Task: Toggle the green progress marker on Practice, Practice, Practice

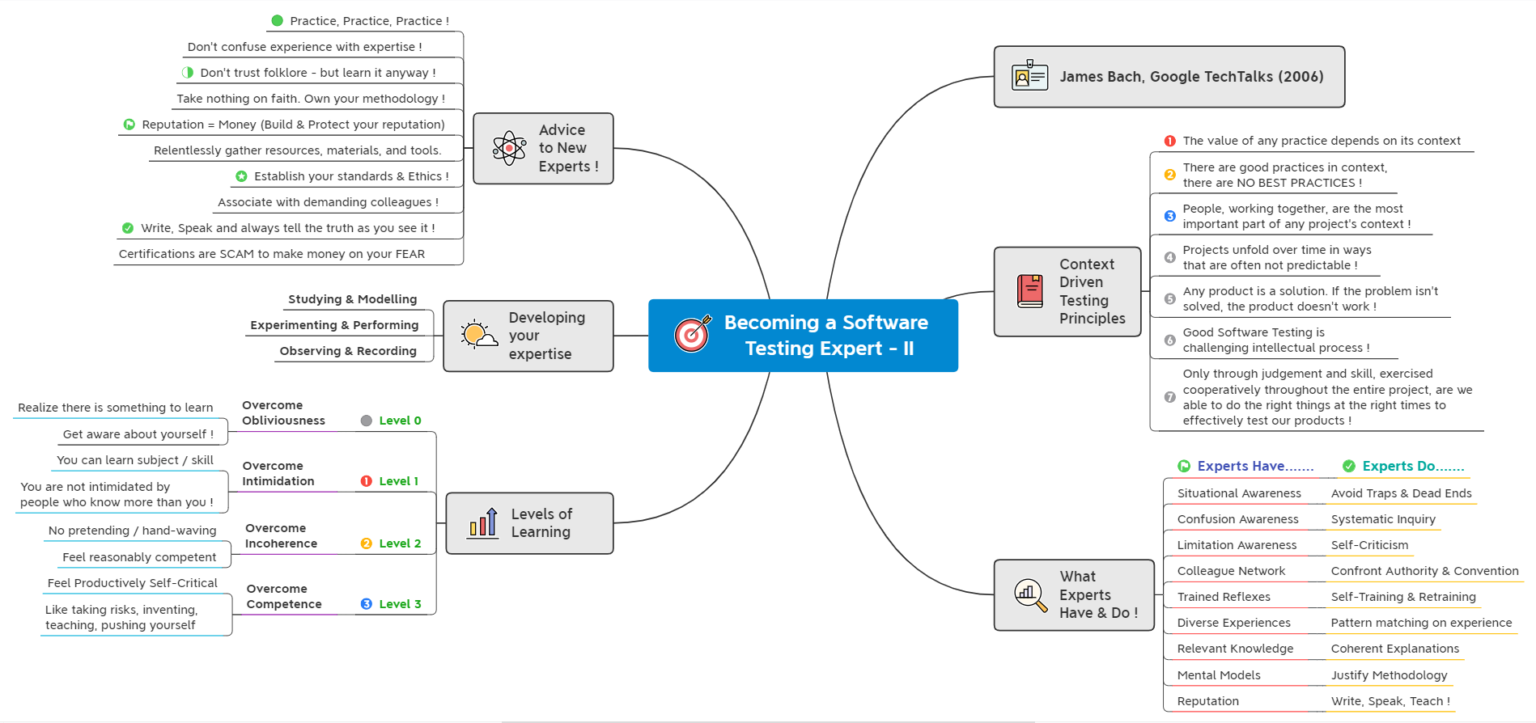Action: [276, 20]
